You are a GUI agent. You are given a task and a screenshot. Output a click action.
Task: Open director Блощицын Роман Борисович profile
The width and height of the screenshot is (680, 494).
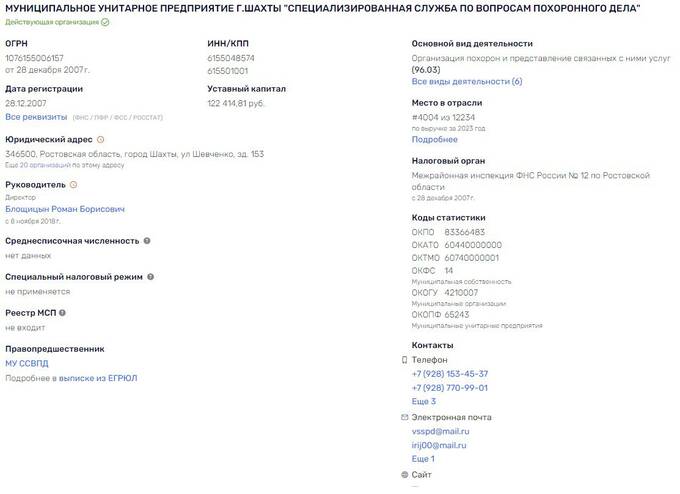click(65, 209)
